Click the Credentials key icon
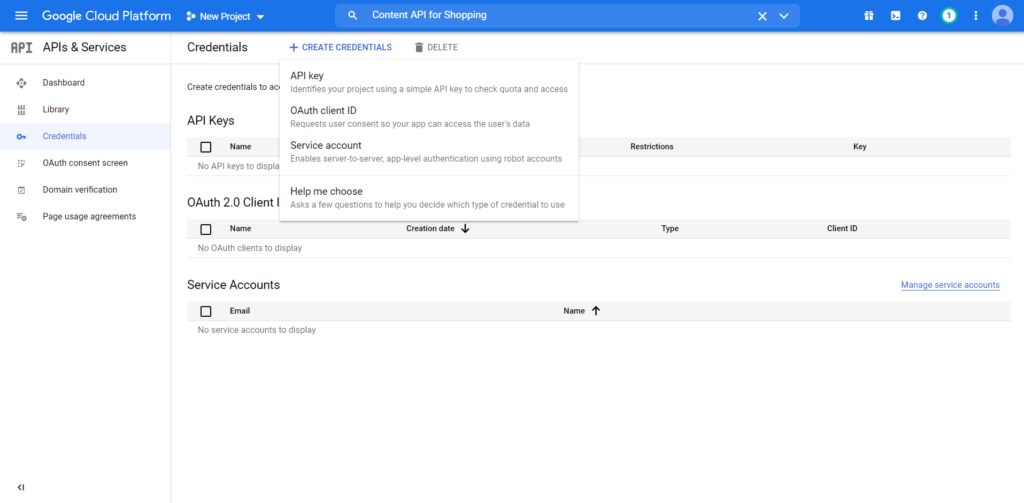1024x503 pixels. (x=21, y=137)
